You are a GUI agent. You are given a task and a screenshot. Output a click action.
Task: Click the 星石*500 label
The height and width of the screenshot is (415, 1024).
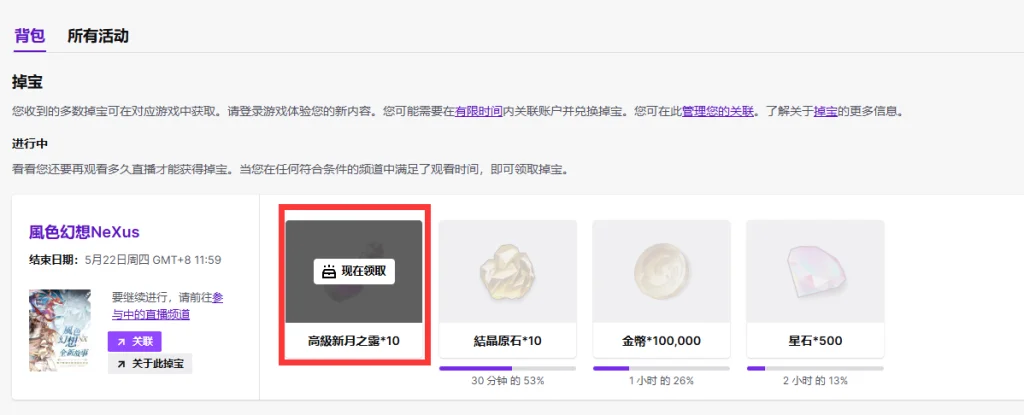click(815, 340)
